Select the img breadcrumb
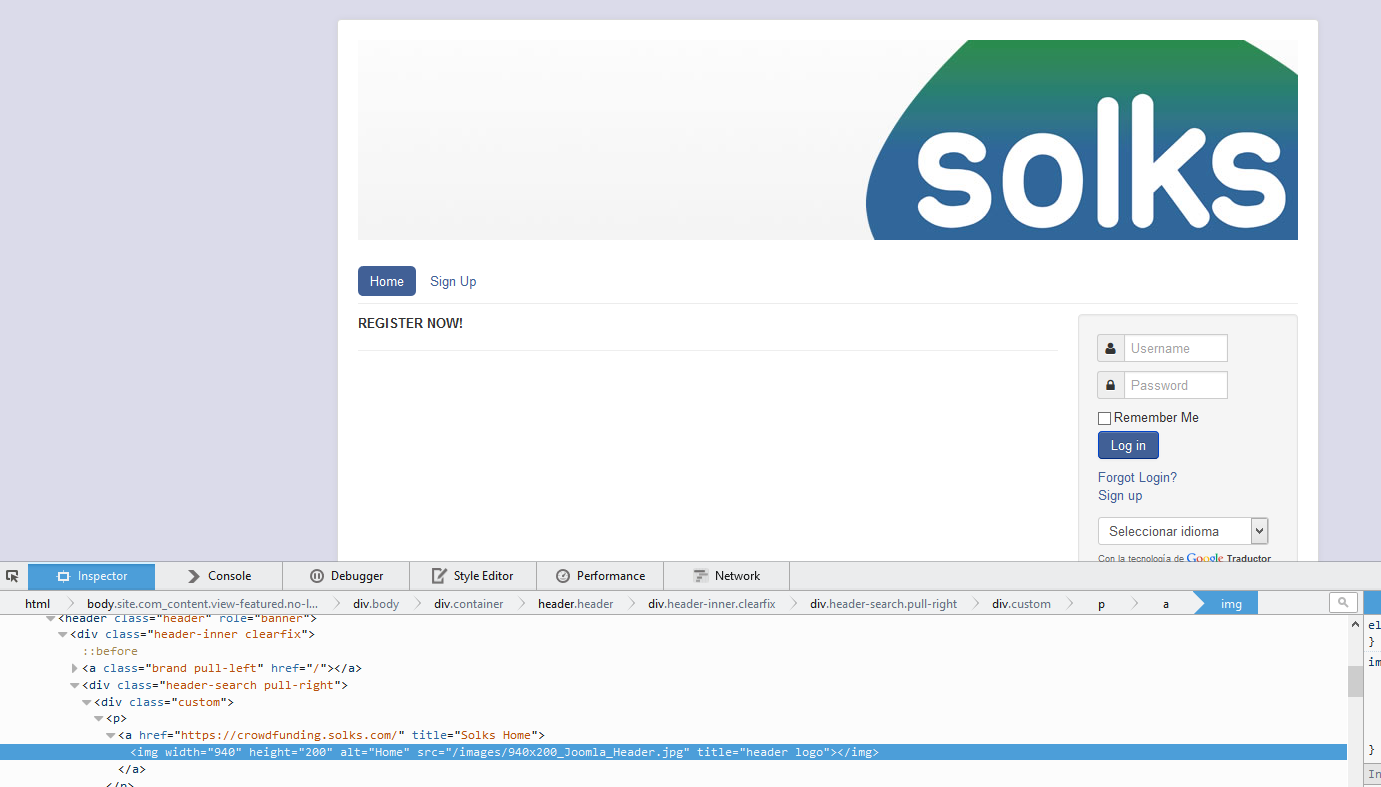 click(x=1231, y=604)
